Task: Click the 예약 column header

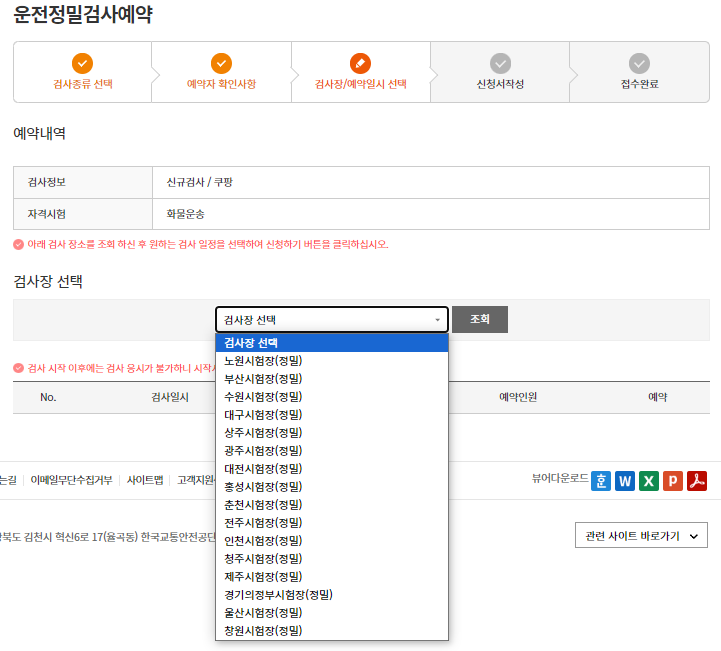Action: (x=658, y=397)
